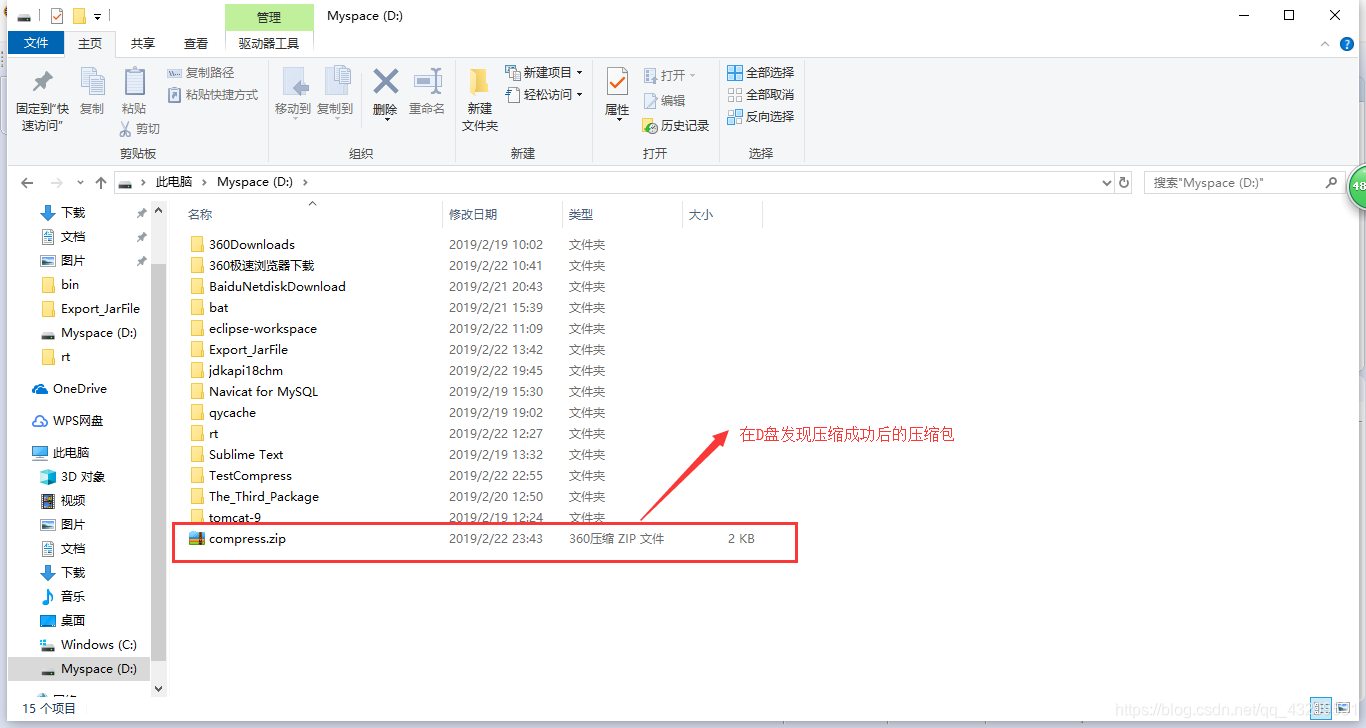Open the Drive Tools tab
Screen dimensions: 1366x728
(x=269, y=43)
